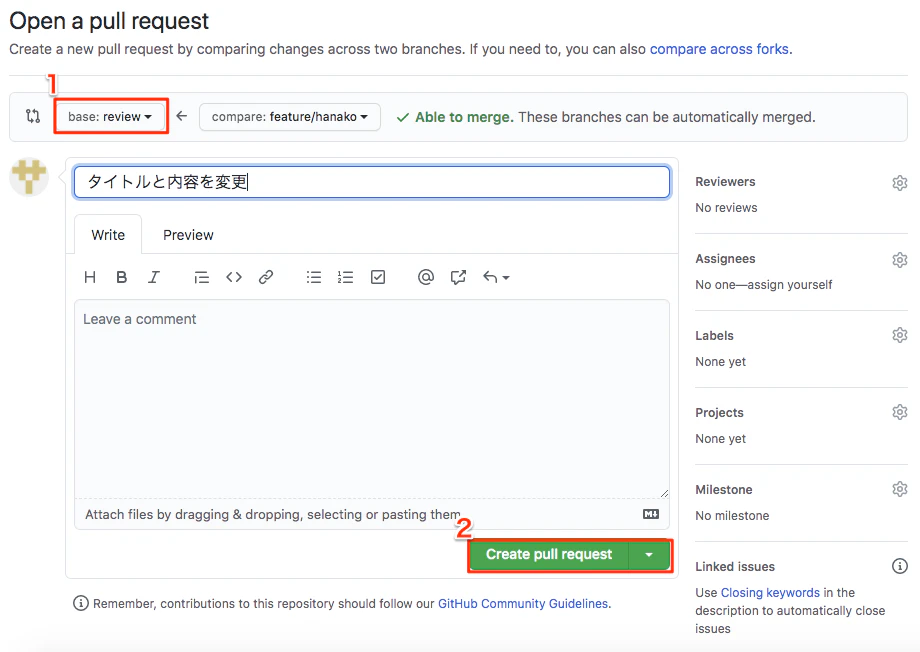Insert heading with the H icon

click(x=90, y=277)
